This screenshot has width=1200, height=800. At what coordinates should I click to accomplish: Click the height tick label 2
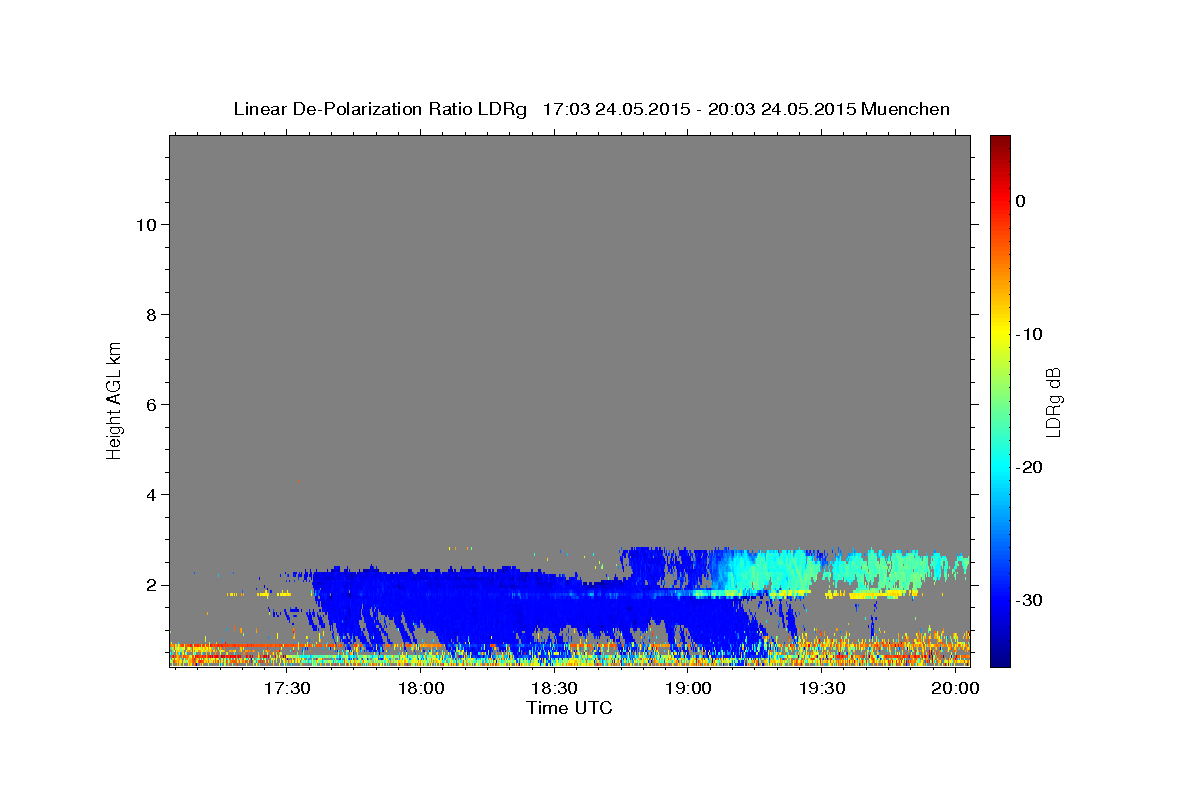click(x=149, y=585)
